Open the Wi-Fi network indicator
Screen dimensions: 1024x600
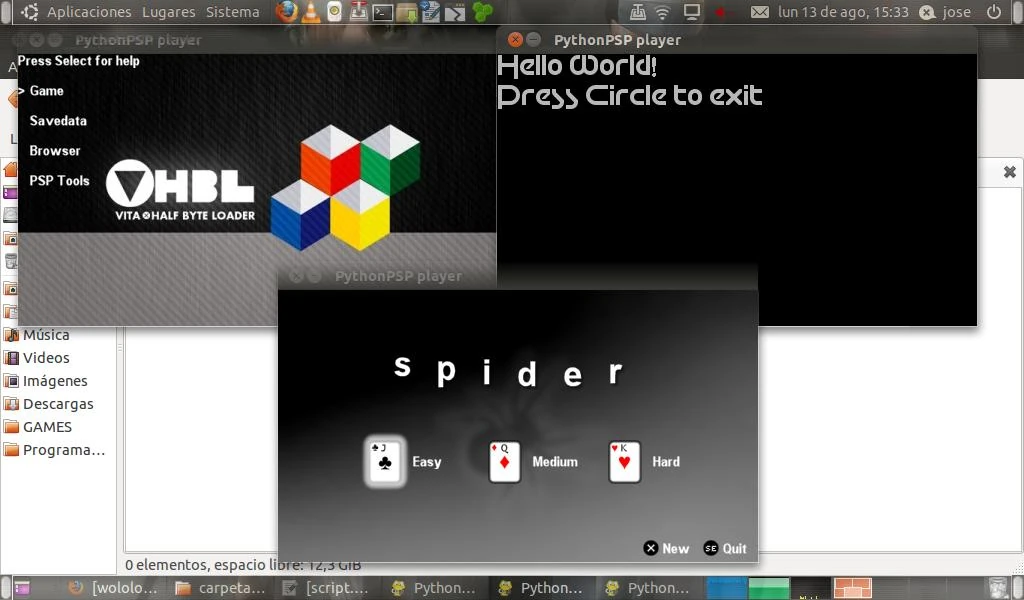click(x=662, y=12)
